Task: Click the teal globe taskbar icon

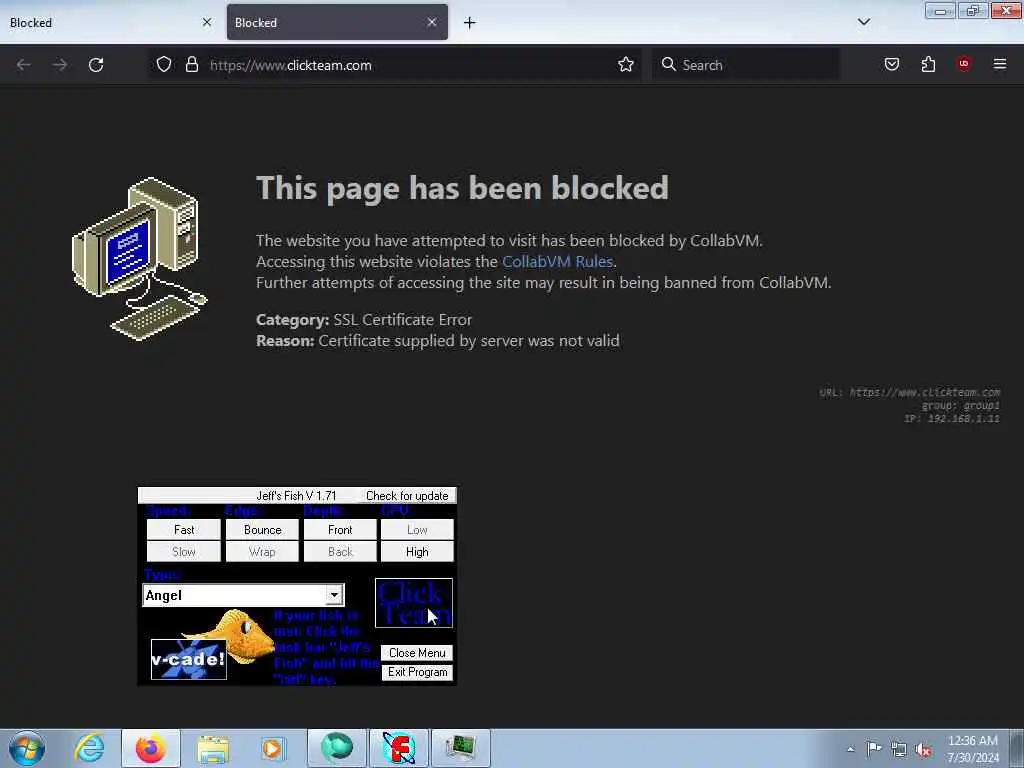Action: pyautogui.click(x=337, y=748)
